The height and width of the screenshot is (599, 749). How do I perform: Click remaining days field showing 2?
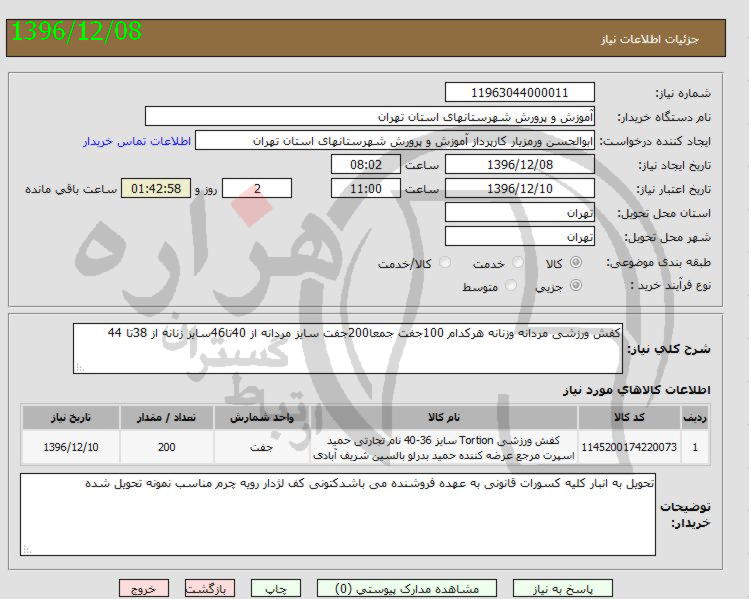point(257,188)
